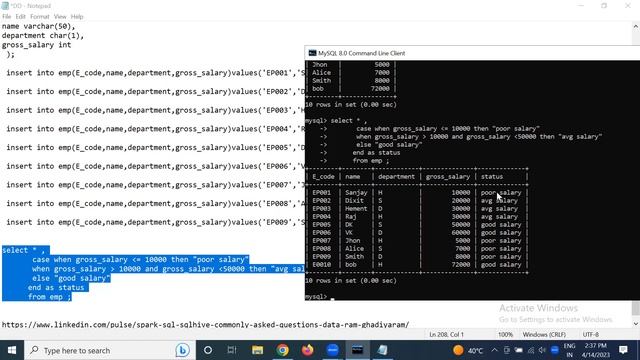Click 'Hement' name cell in MySQL results
The height and width of the screenshot is (360, 640).
(356, 209)
